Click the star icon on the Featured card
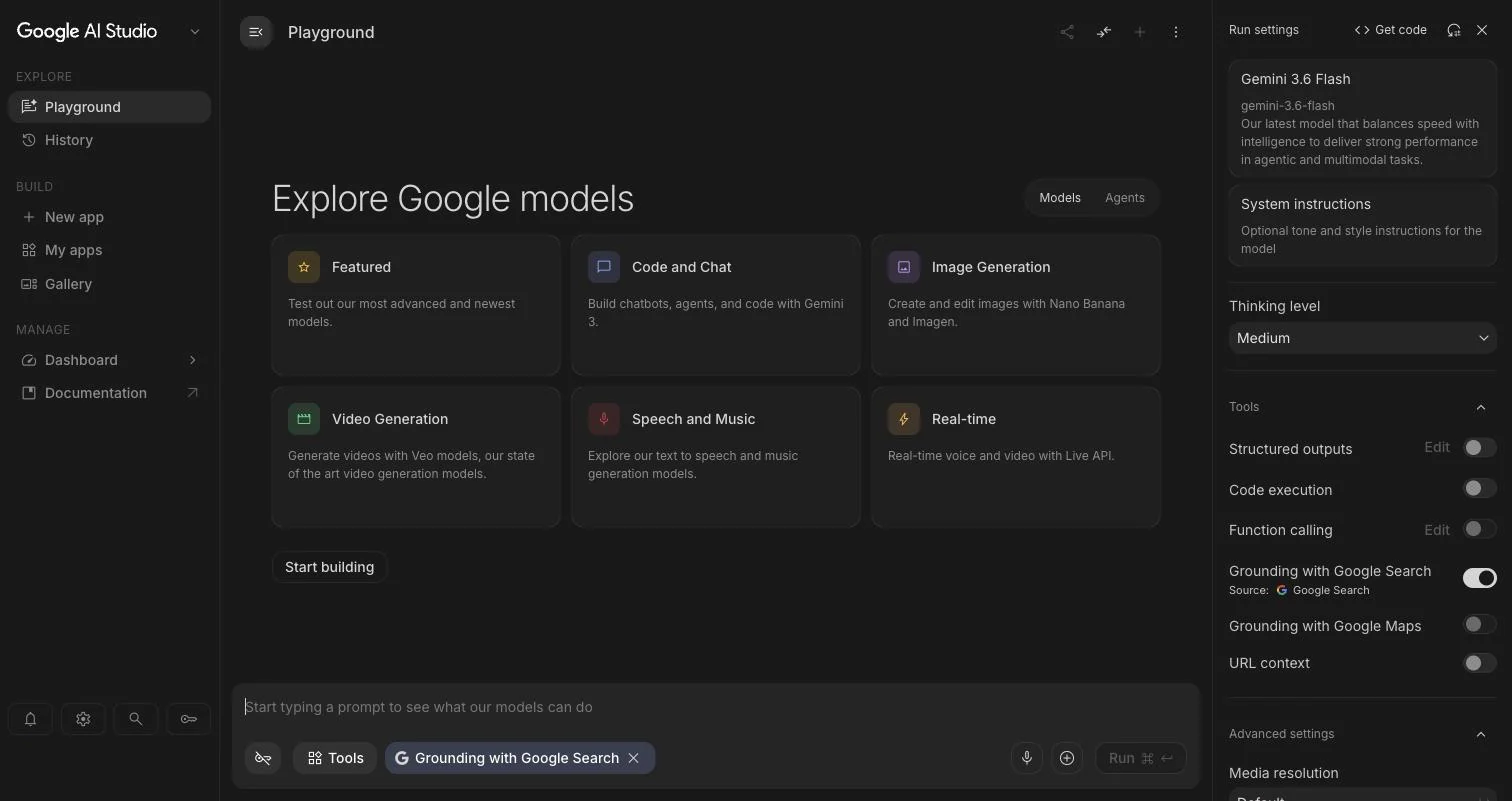 tap(304, 267)
